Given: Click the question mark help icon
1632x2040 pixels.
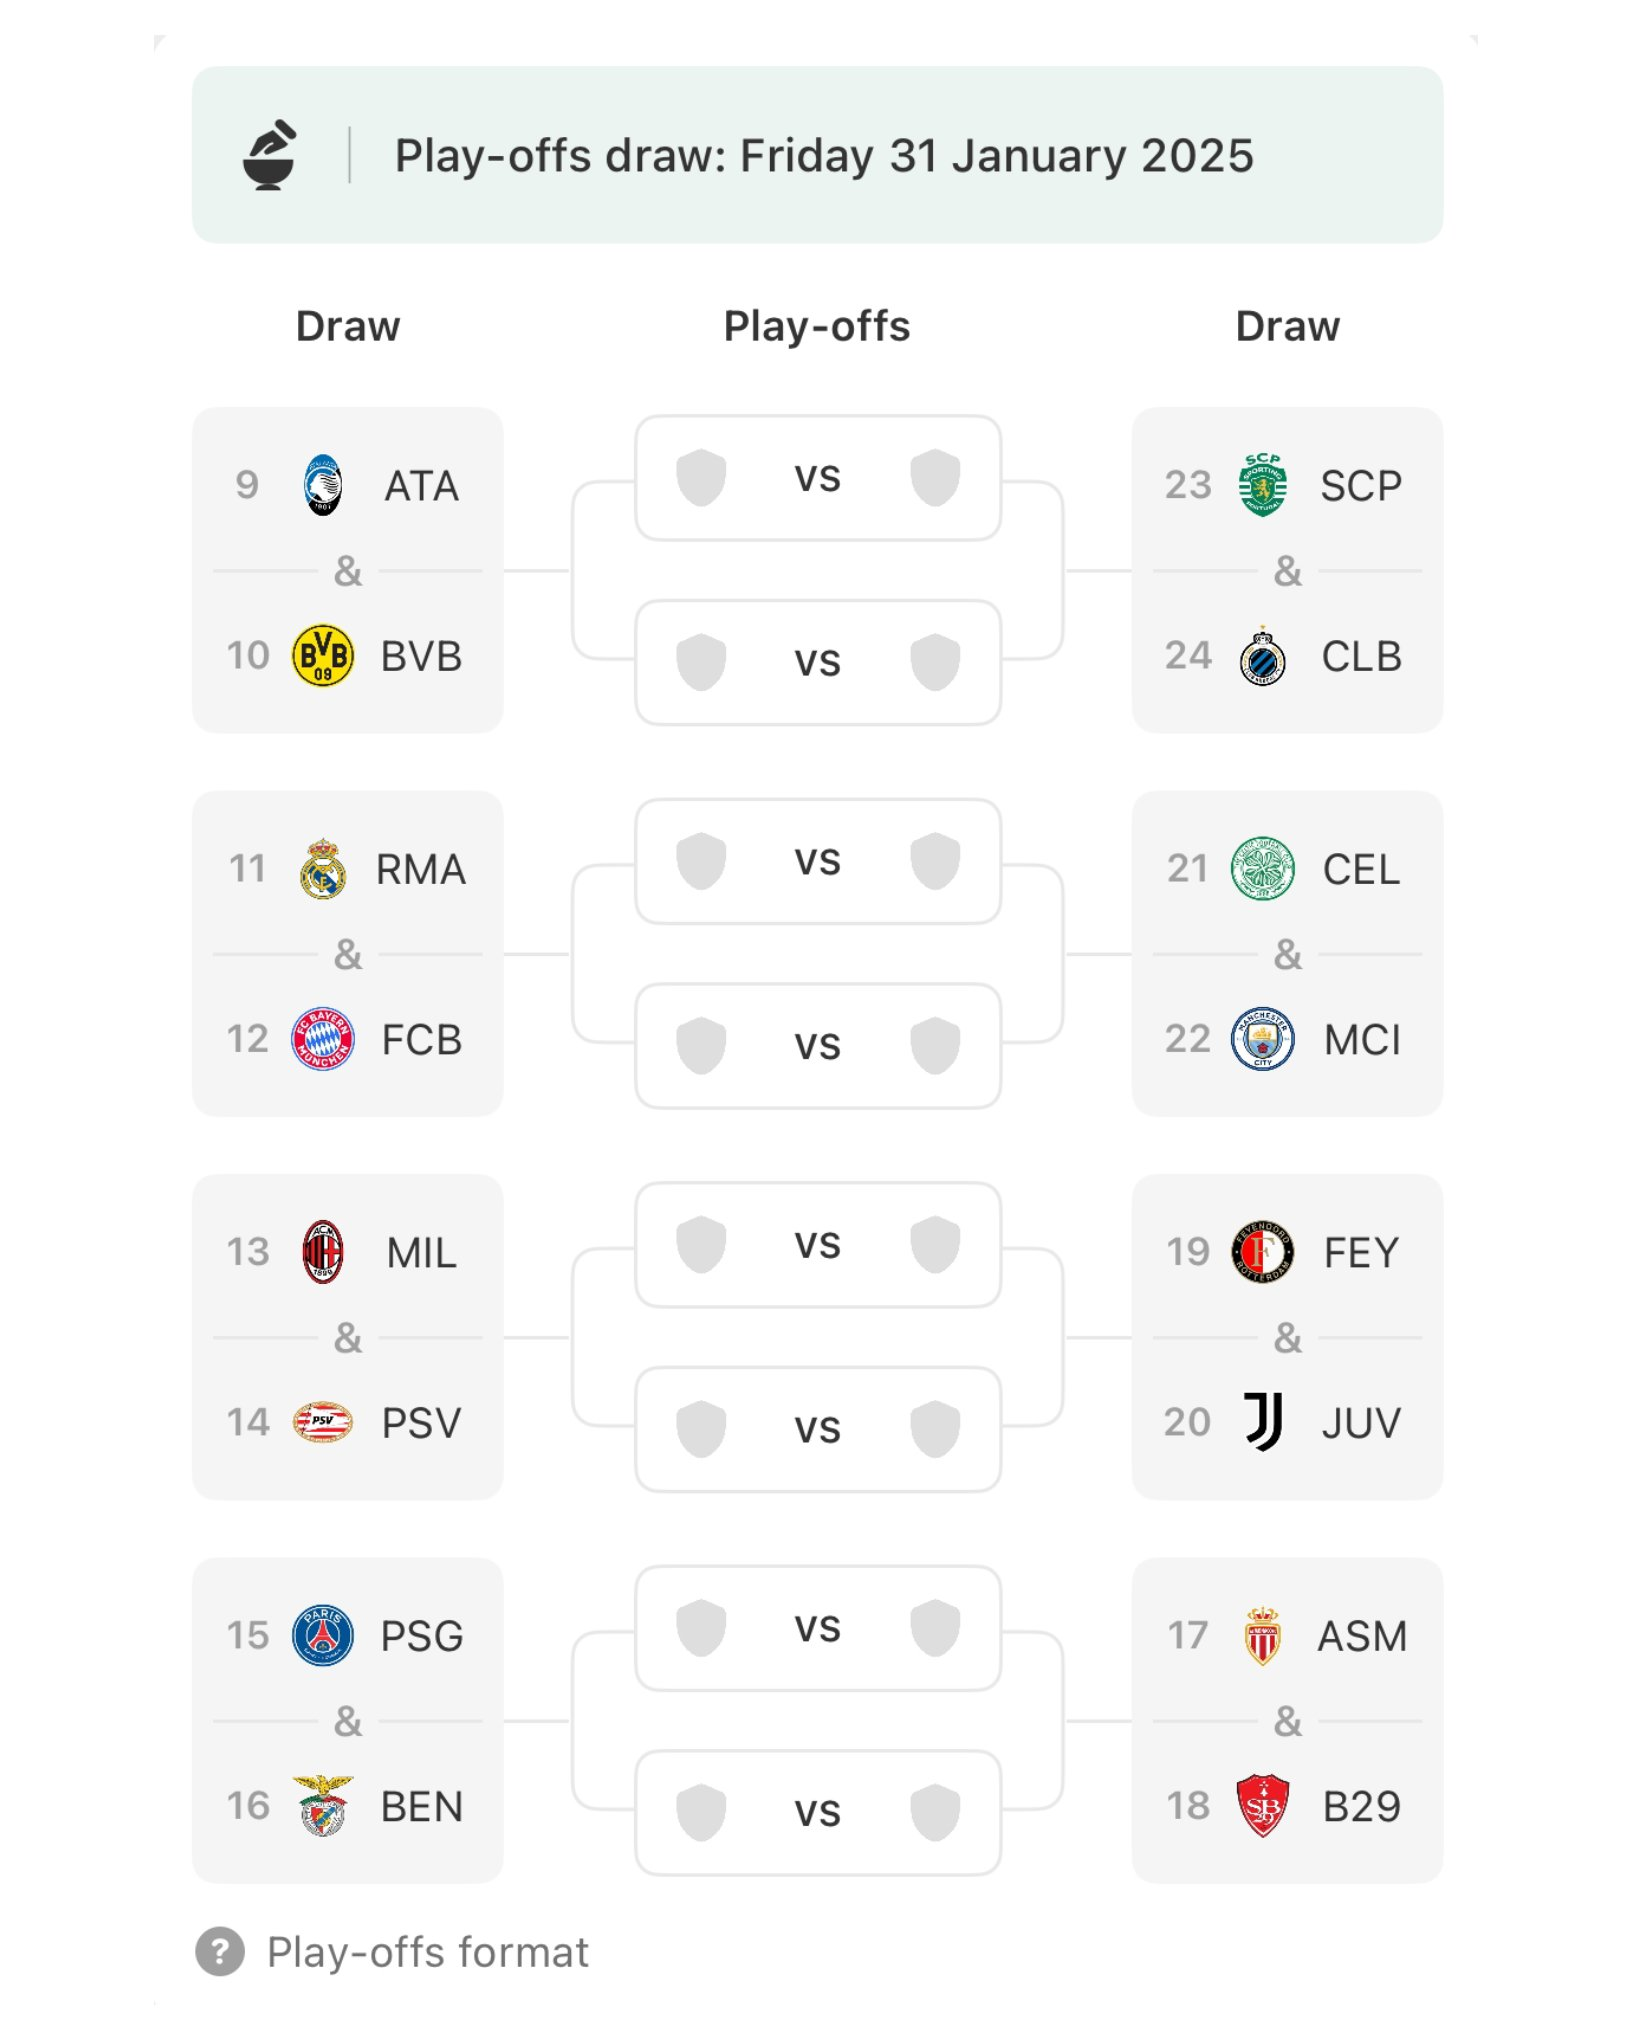Looking at the screenshot, I should tap(220, 1951).
